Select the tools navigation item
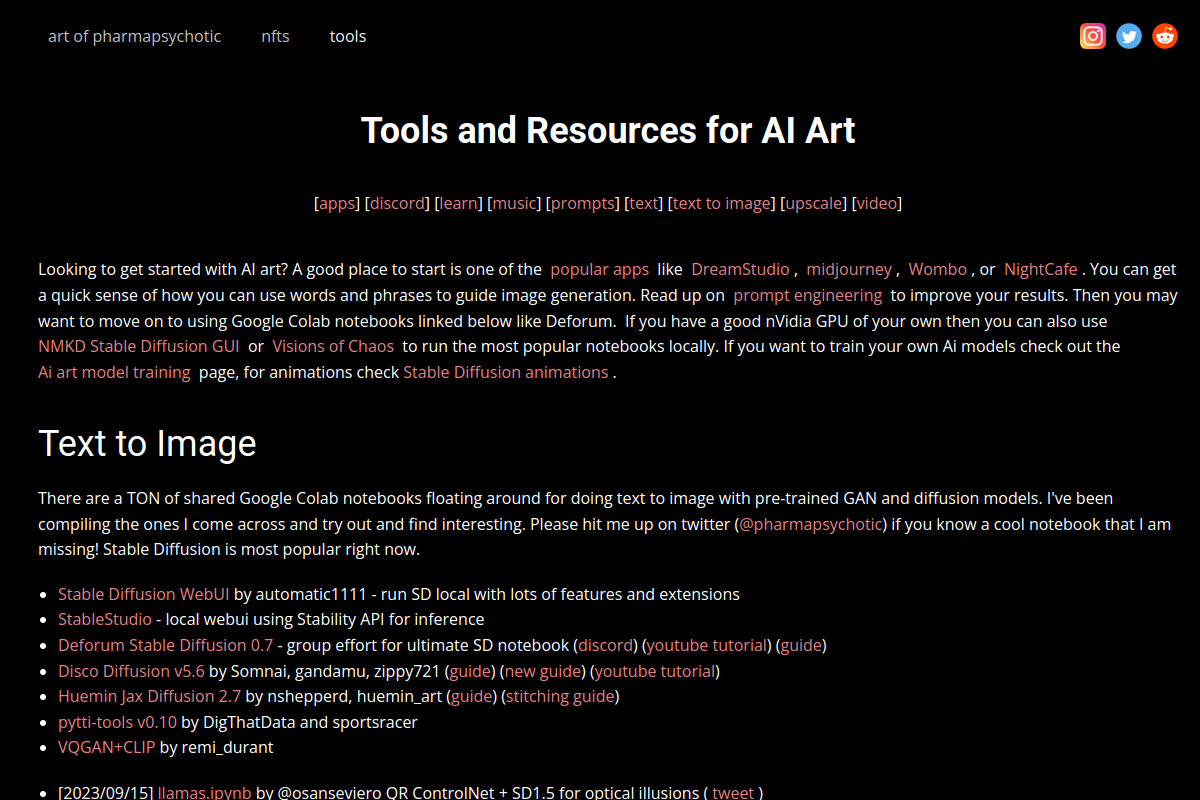Viewport: 1200px width, 800px height. pyautogui.click(x=348, y=36)
